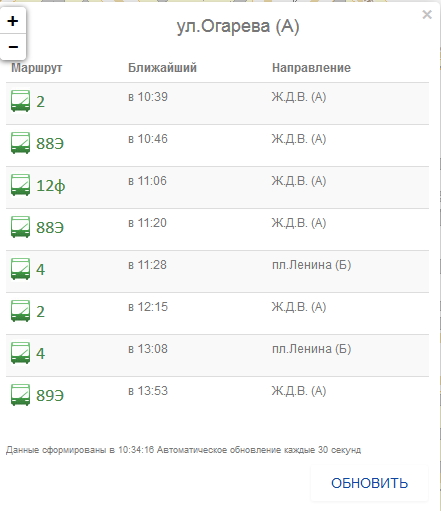
Task: Click the Ближайший column header
Action: [x=162, y=68]
